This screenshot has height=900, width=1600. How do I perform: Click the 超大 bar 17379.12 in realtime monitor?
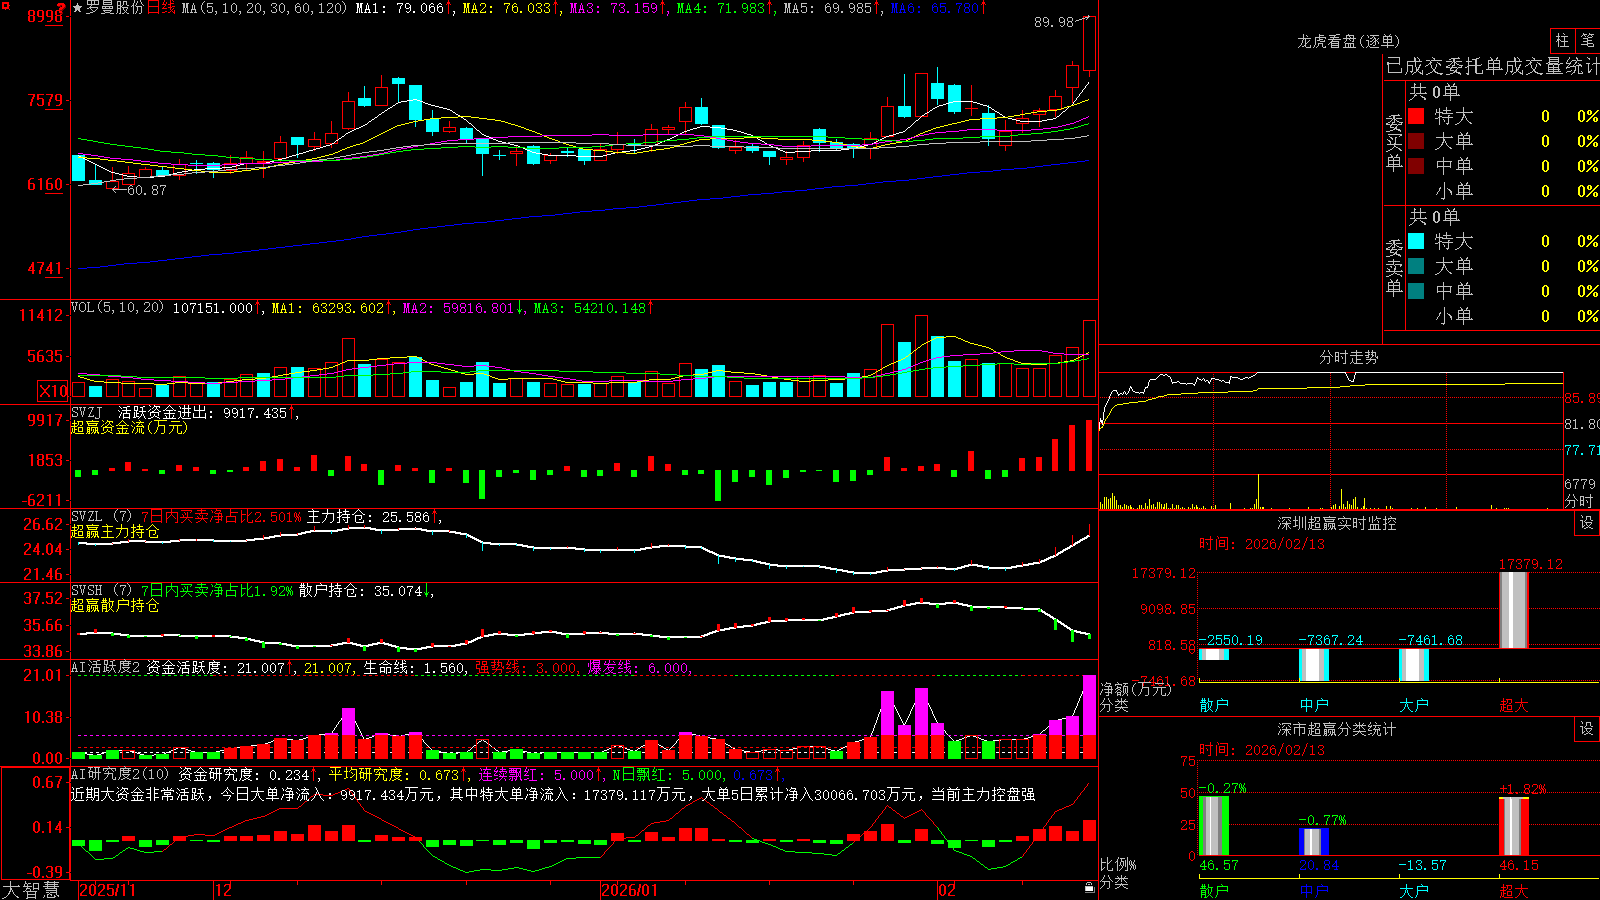pyautogui.click(x=1514, y=610)
